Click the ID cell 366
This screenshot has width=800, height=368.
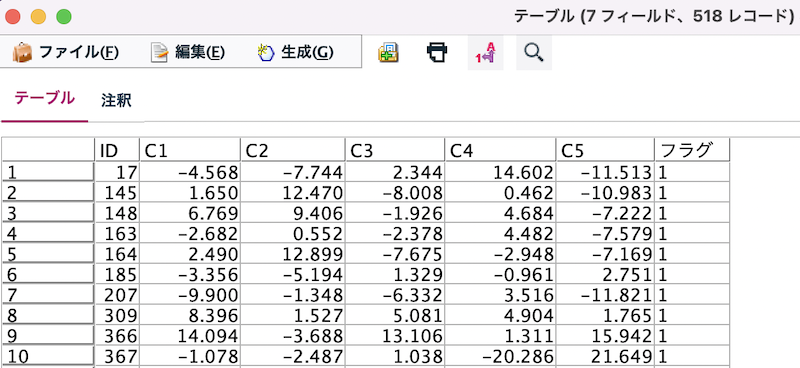tap(117, 336)
